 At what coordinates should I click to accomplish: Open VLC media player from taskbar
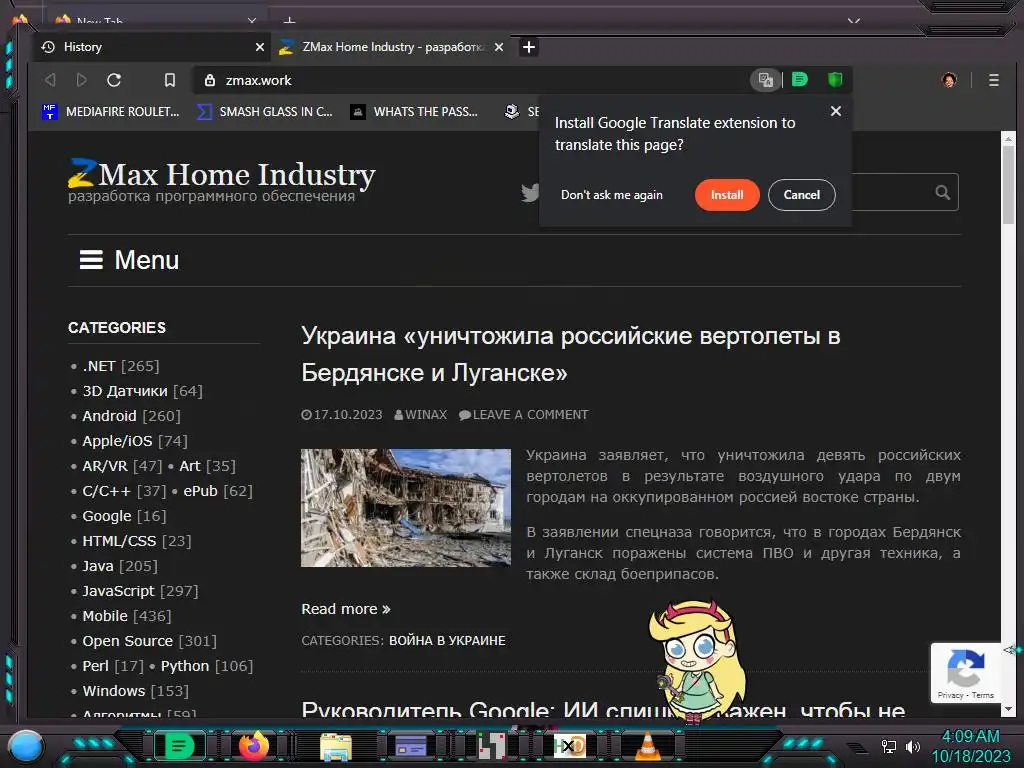point(647,746)
